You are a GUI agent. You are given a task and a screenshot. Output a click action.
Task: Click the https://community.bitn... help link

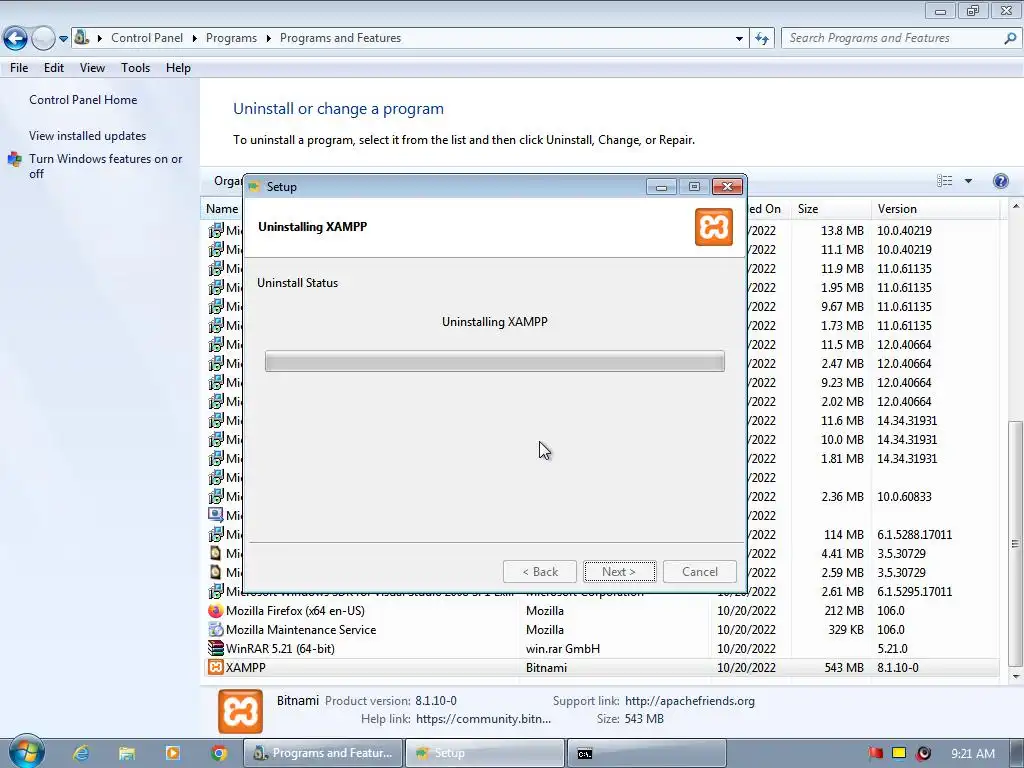pos(483,718)
